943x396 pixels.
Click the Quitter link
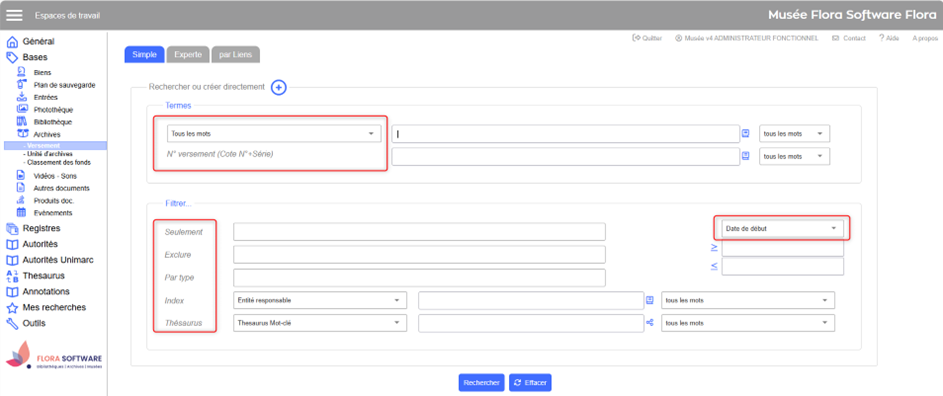(x=647, y=38)
